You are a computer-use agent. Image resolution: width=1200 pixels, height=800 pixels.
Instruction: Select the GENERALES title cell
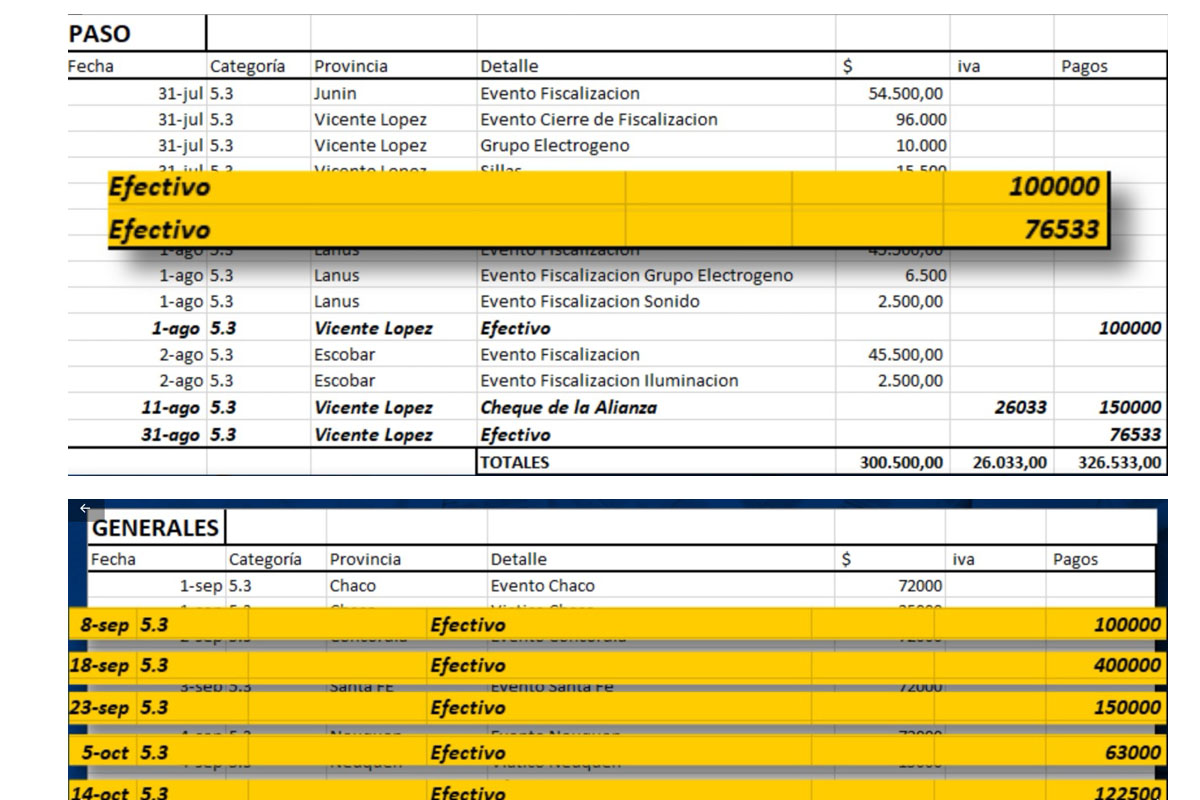(155, 528)
